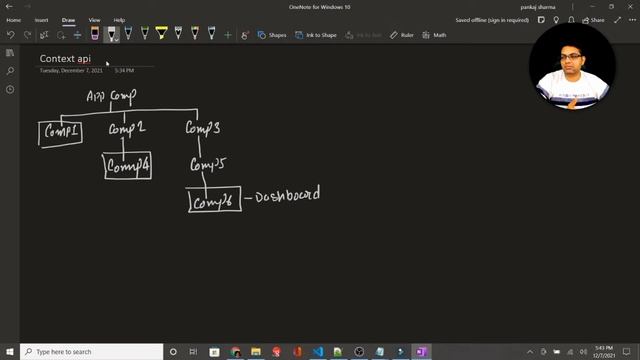Screen dimensions: 640x360
Task: Toggle the Ruler
Action: 402,35
